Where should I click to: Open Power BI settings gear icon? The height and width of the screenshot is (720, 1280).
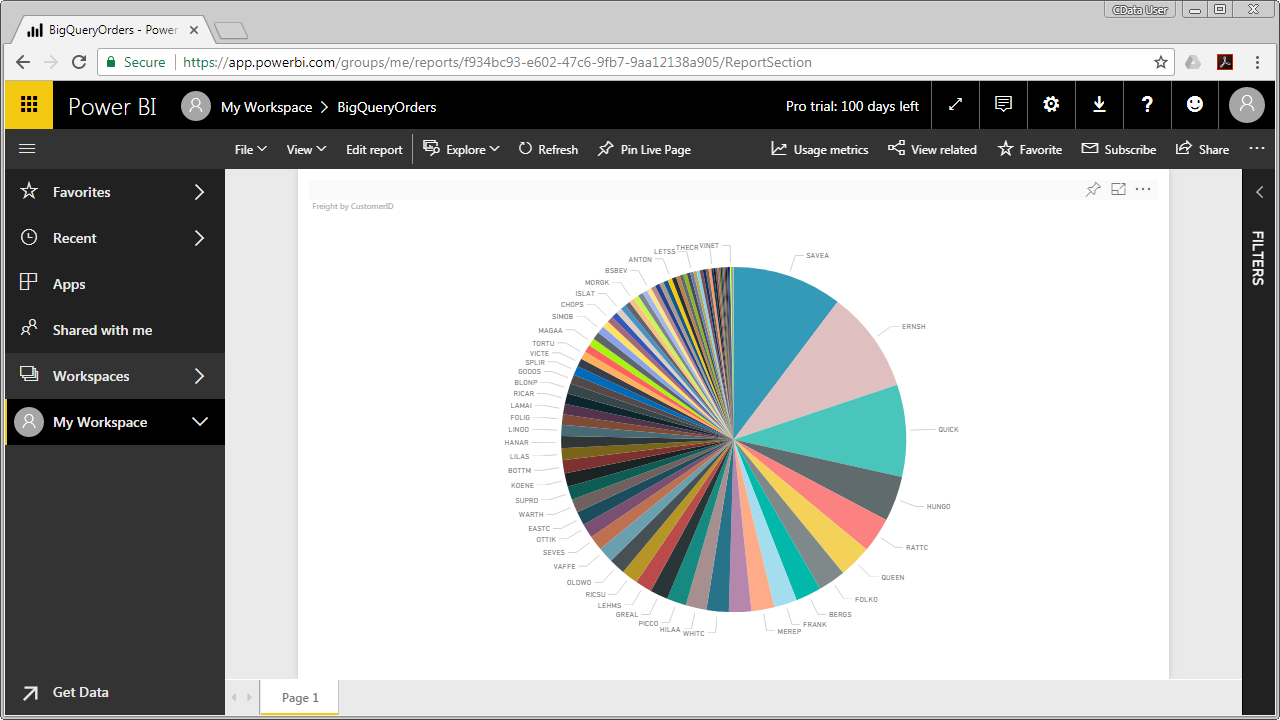1051,105
